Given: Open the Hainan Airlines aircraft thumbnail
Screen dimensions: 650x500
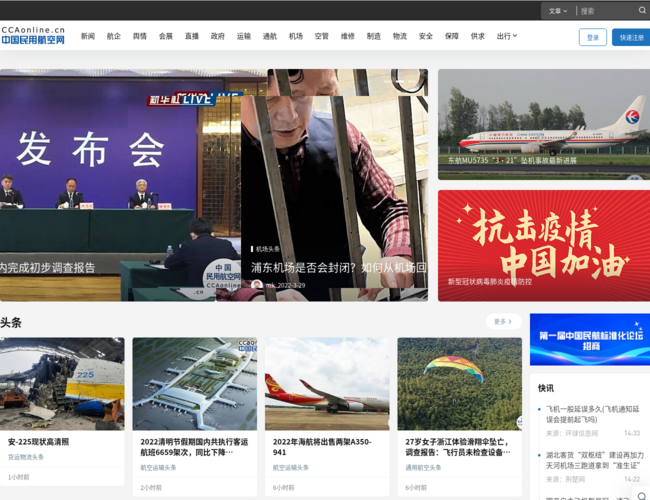Looking at the screenshot, I should click(x=327, y=383).
